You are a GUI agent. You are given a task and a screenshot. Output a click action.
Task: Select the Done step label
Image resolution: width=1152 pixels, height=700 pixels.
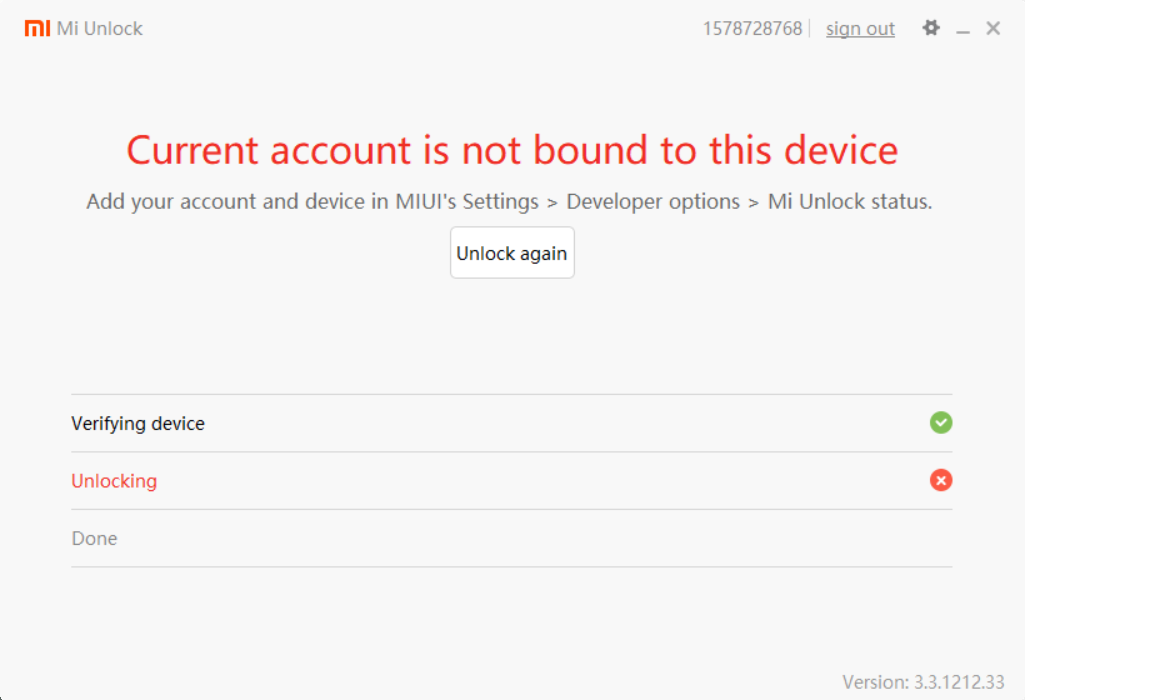[94, 539]
